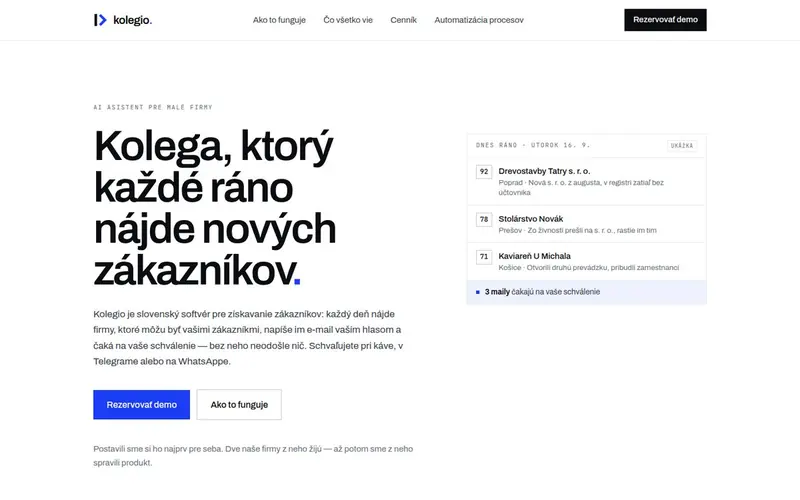The height and width of the screenshot is (500, 800).
Task: Click the headline Kolega, ktorý každé ráno
Action: (214, 208)
